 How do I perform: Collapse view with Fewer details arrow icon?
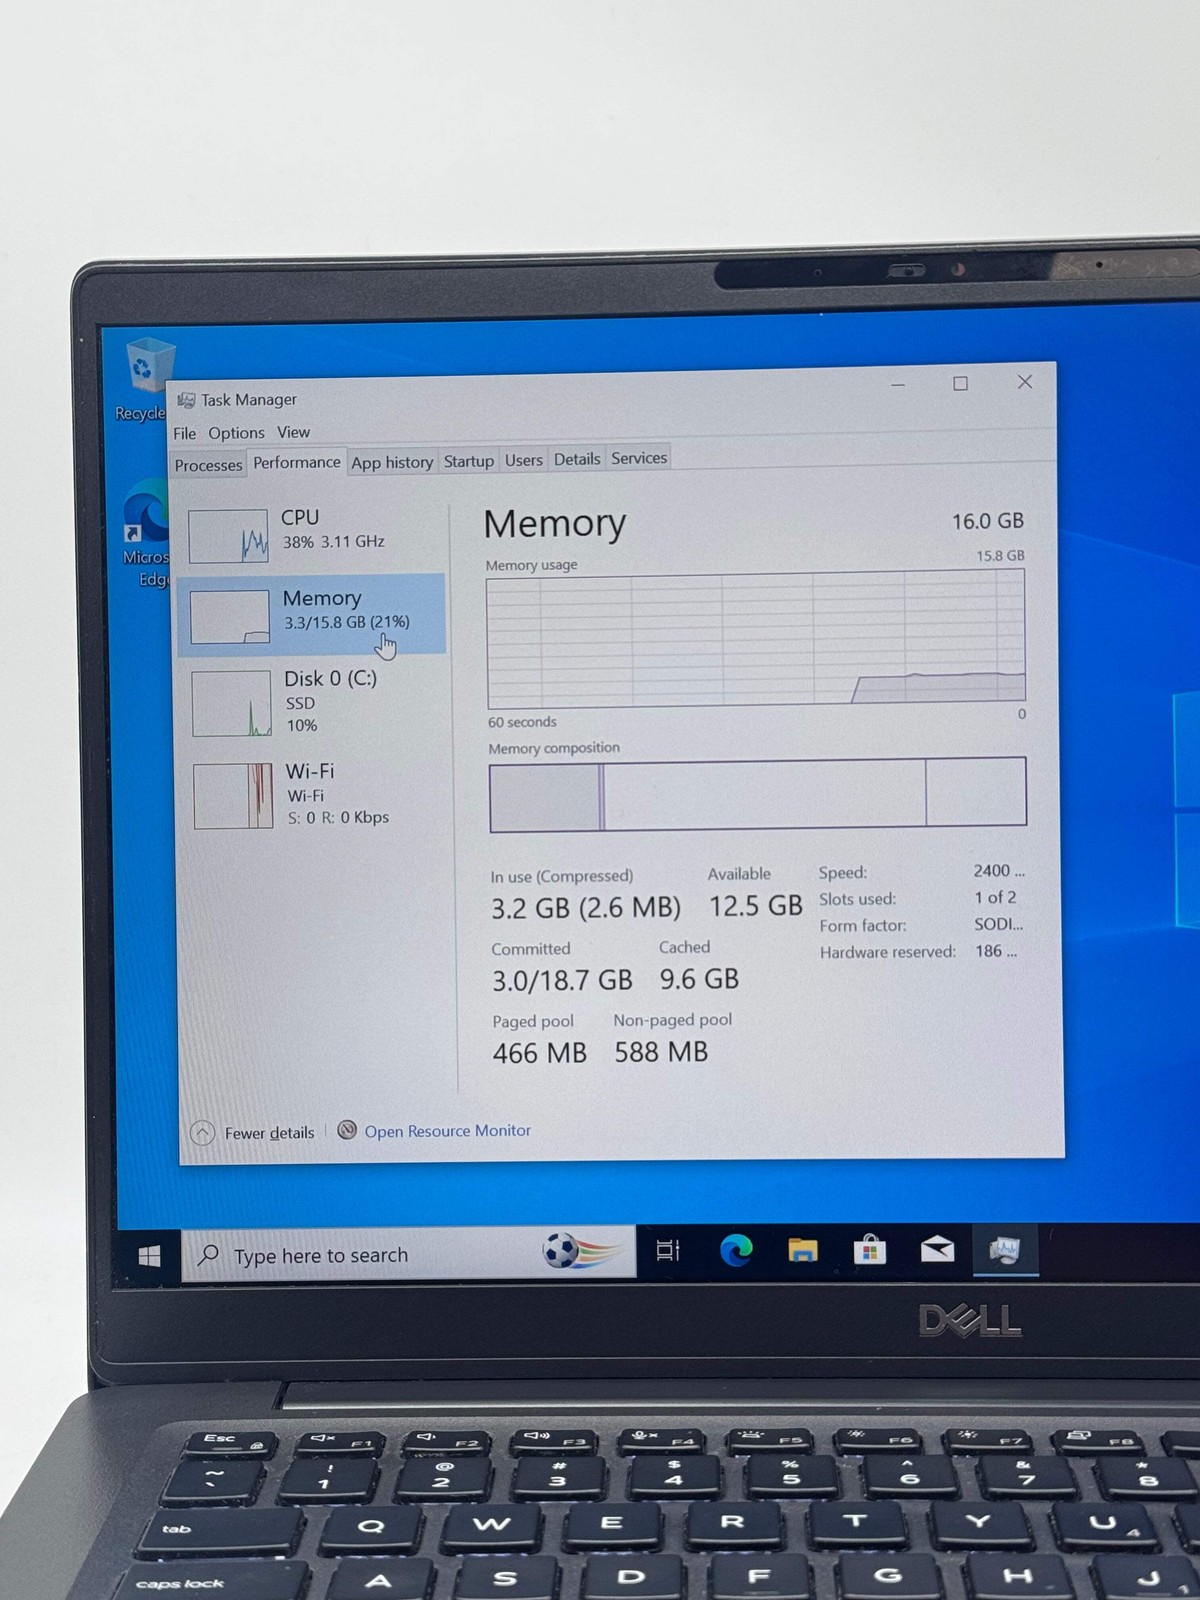[x=202, y=1132]
